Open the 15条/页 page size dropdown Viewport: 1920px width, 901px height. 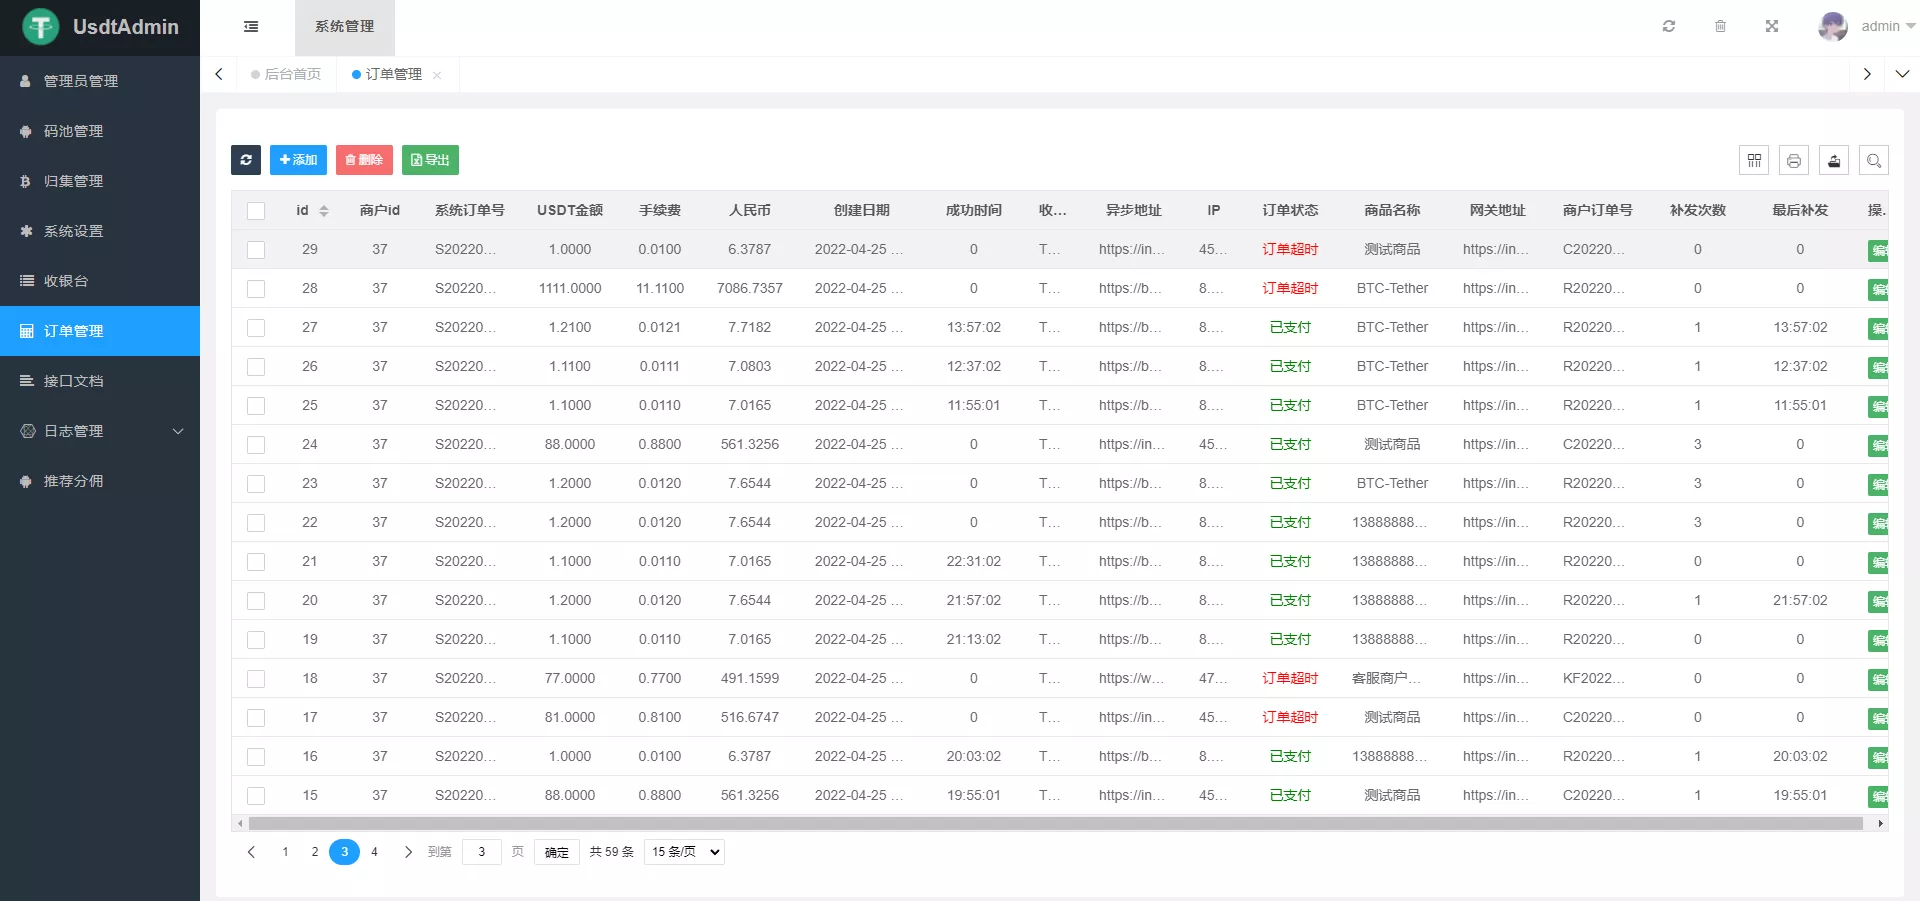pyautogui.click(x=684, y=852)
